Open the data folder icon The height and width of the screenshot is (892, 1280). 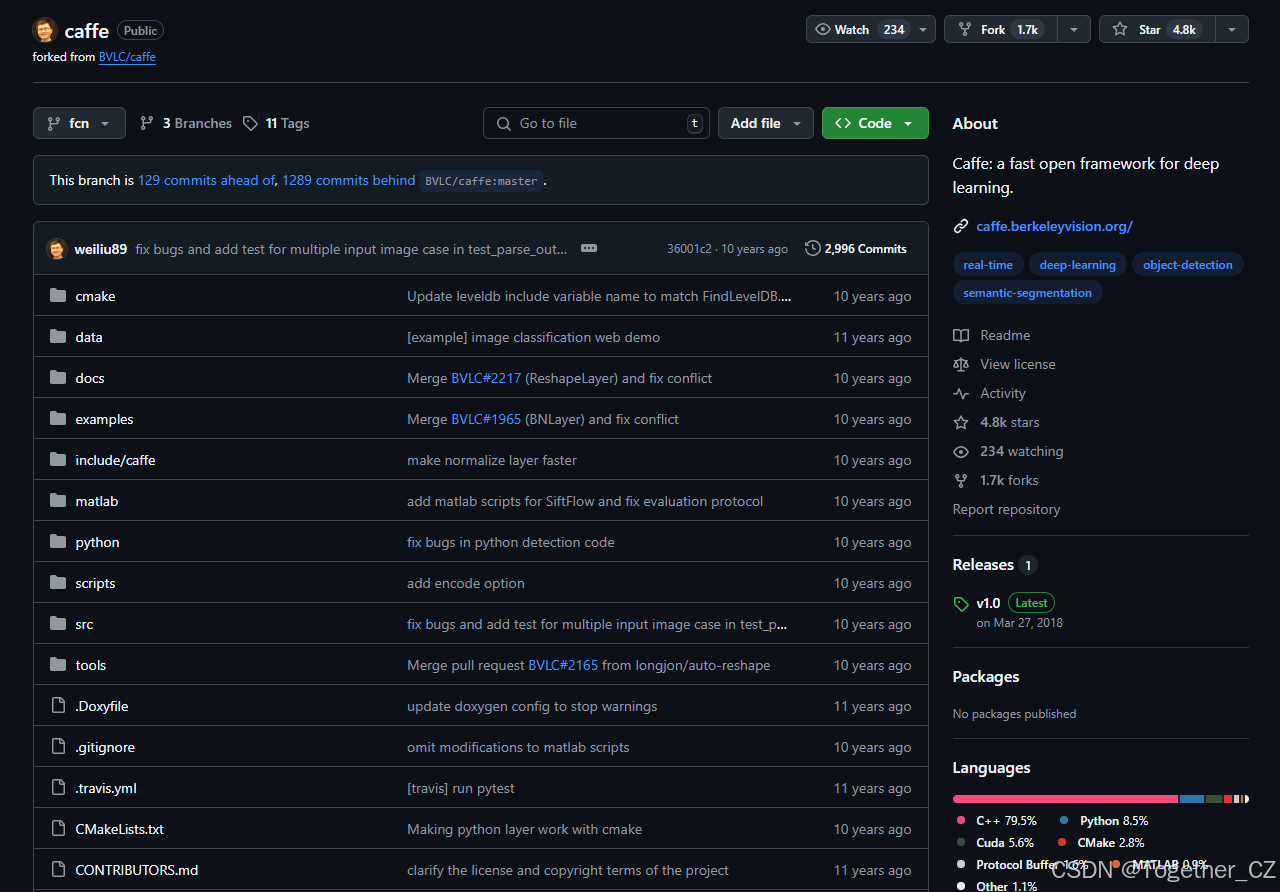(58, 337)
